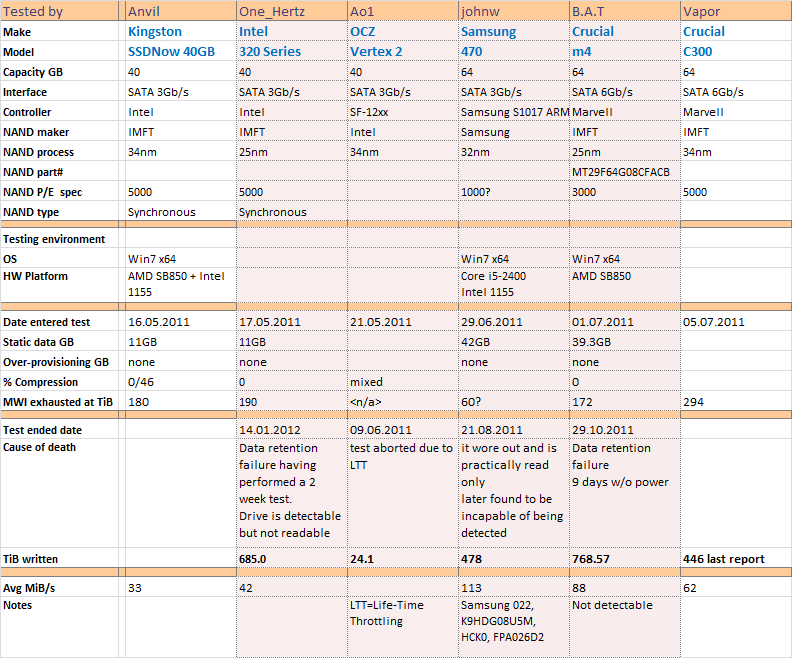The height and width of the screenshot is (658, 792).
Task: Select the B.A.T tester cell
Action: [x=625, y=11]
